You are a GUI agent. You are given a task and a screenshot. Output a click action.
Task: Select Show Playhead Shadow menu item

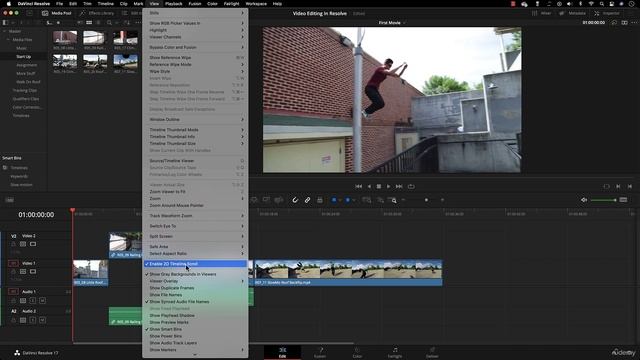coord(195,316)
